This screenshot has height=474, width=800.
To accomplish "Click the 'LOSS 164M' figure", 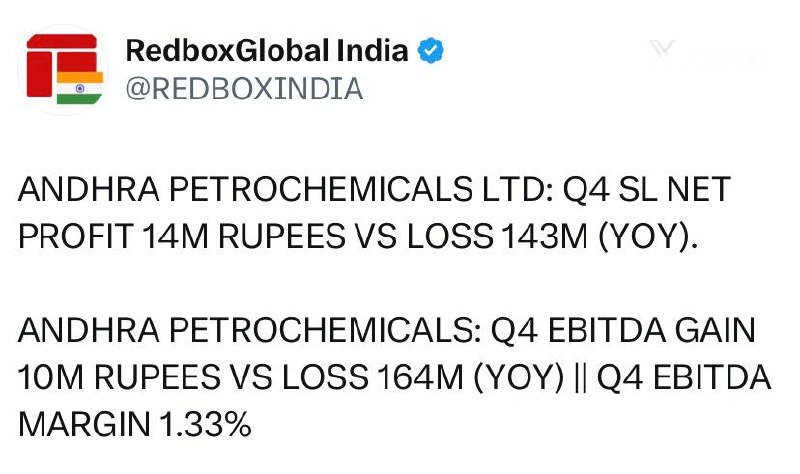I will click(x=372, y=378).
